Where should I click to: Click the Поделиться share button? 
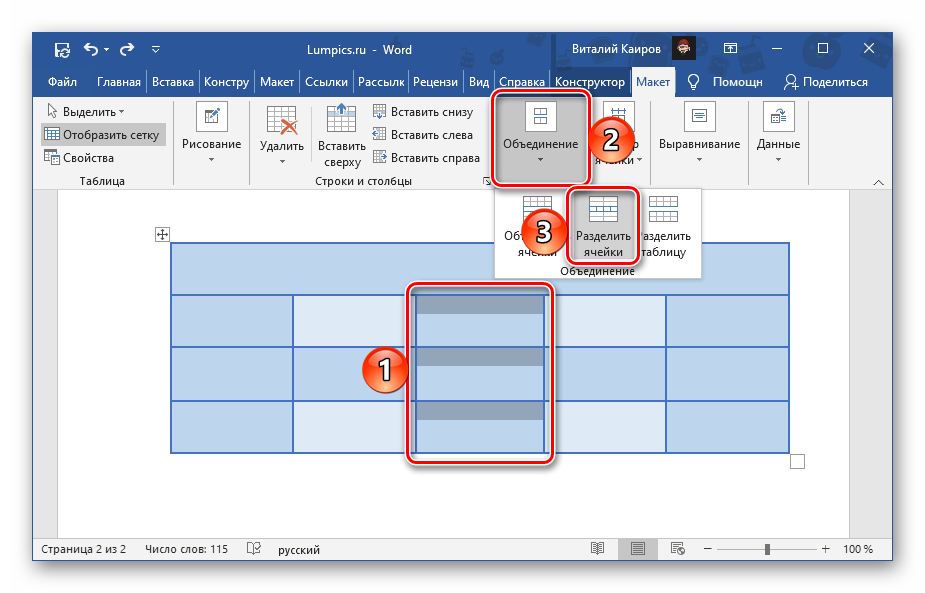point(826,82)
